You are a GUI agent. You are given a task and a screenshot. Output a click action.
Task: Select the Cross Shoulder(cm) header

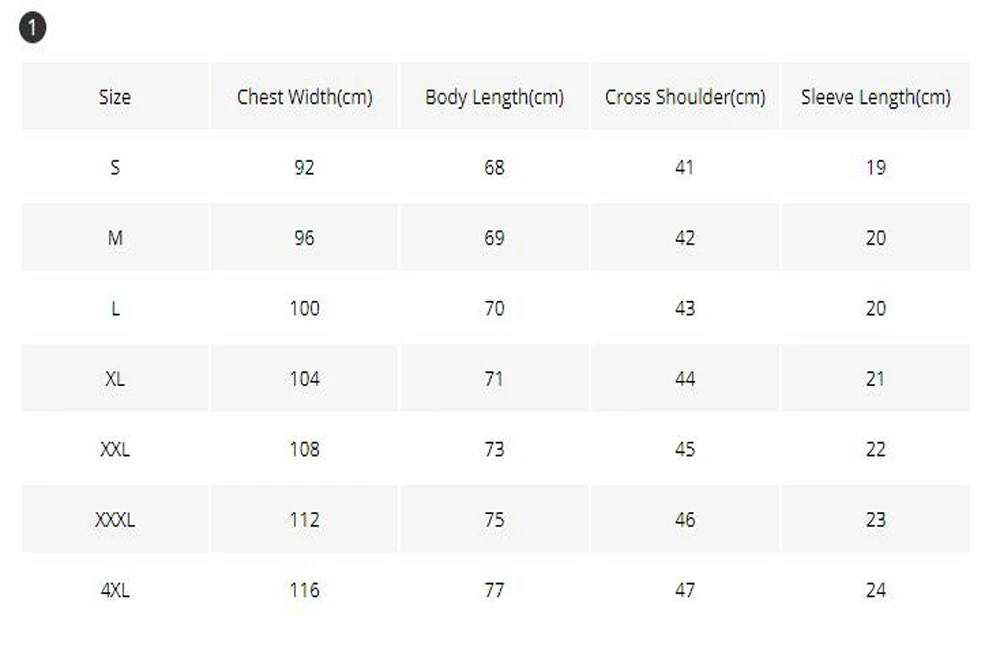point(685,97)
